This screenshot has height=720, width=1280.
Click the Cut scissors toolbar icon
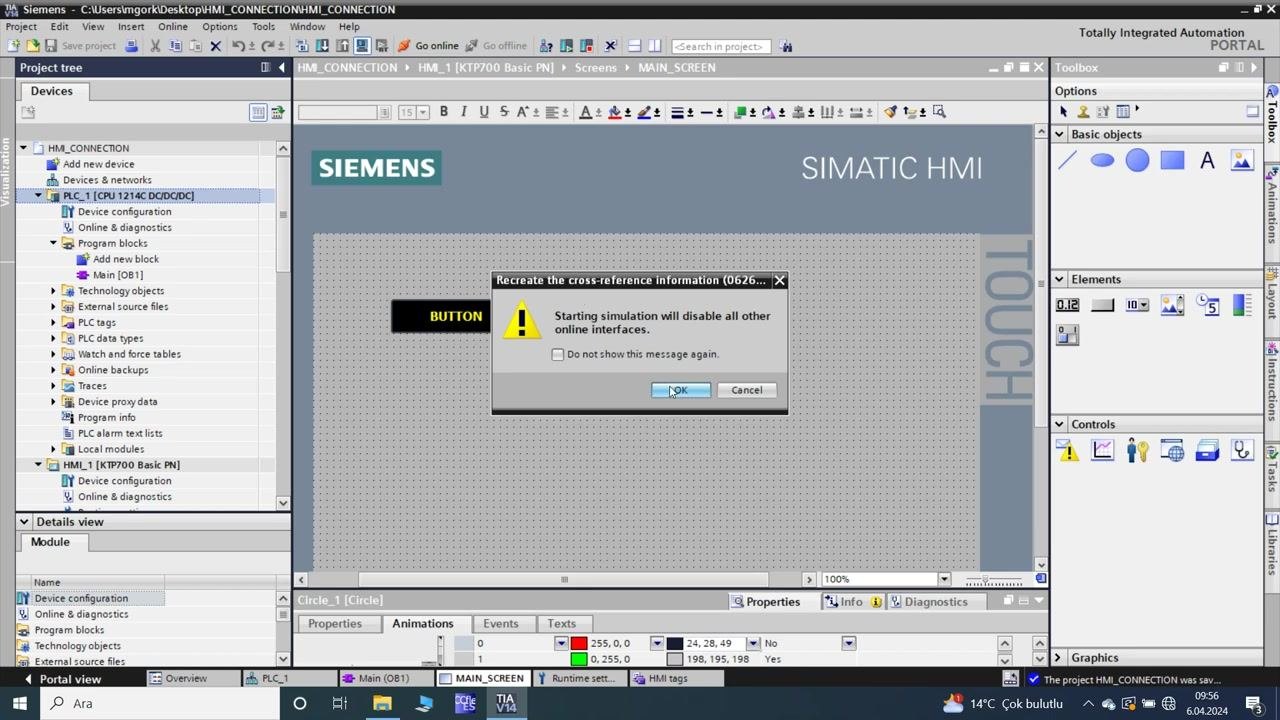click(155, 46)
